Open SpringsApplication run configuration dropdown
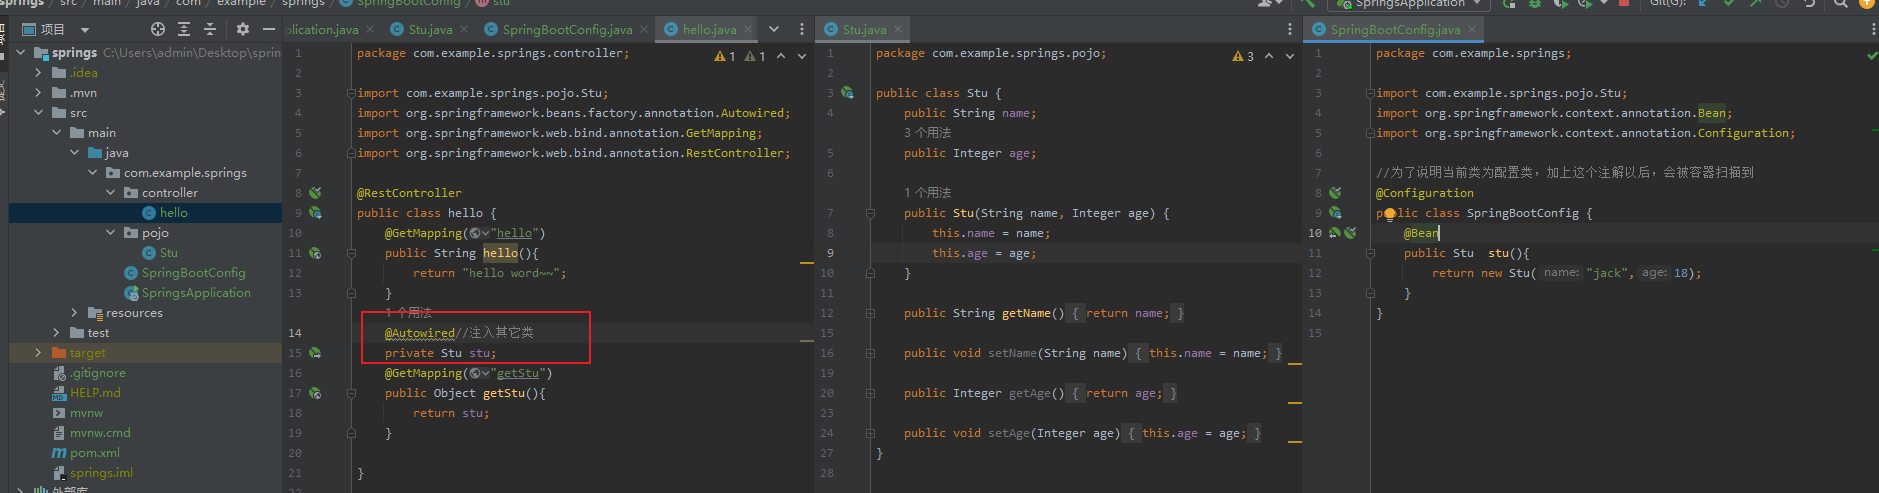 pyautogui.click(x=1410, y=3)
